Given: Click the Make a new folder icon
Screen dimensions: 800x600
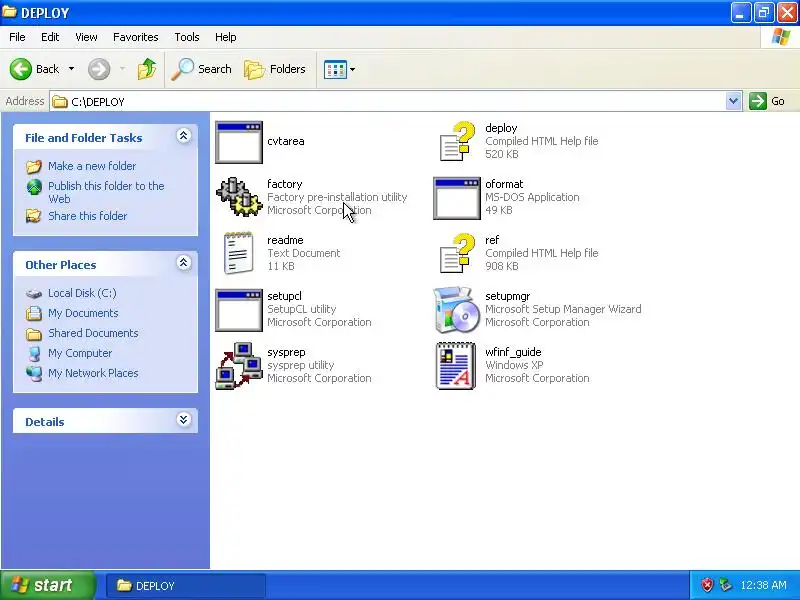Looking at the screenshot, I should click(x=34, y=166).
